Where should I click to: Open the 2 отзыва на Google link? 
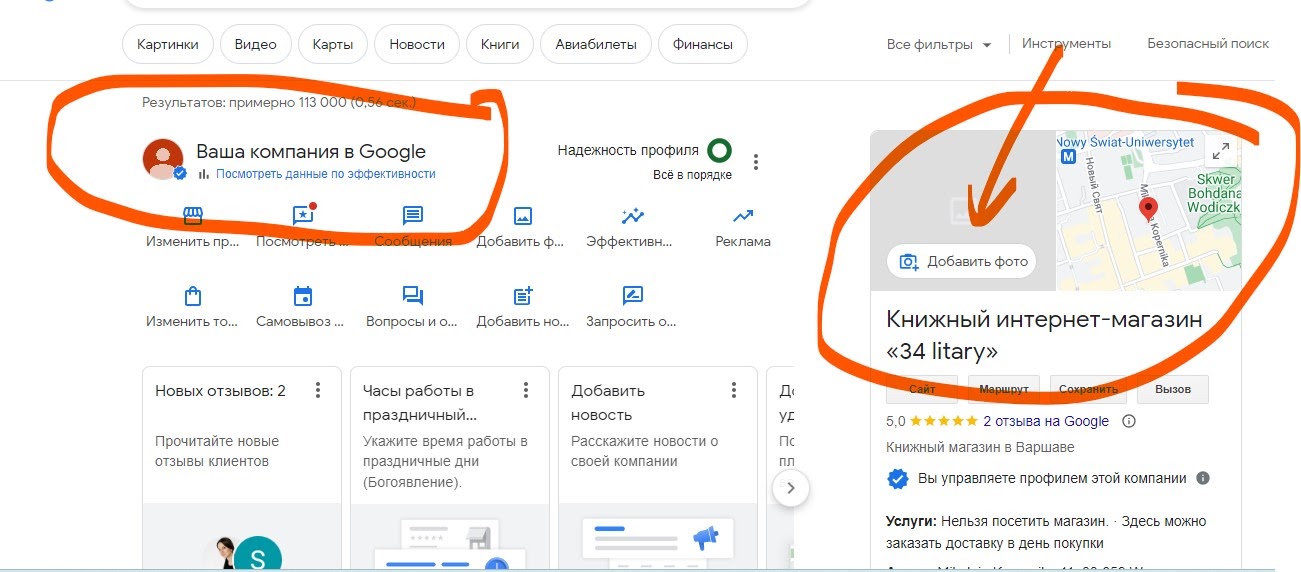1046,421
